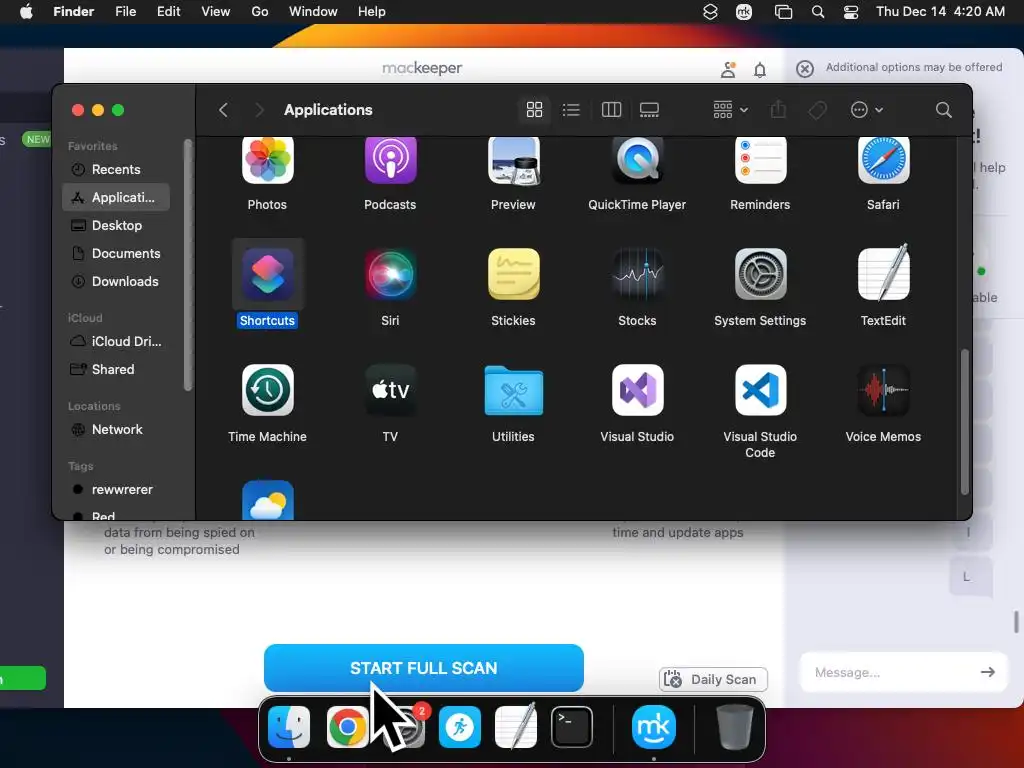Open the File menu

pos(125,12)
